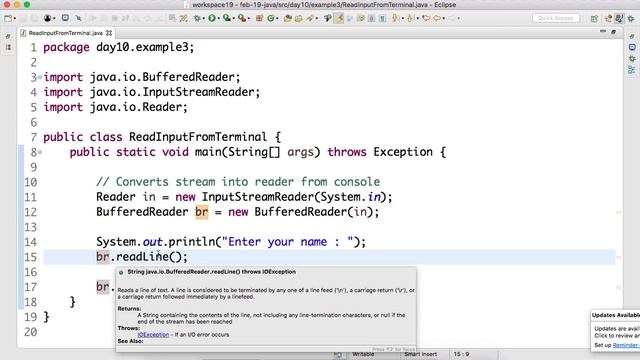Click the Smart Insert status bar field
Screen dimensions: 640x360
pos(420,354)
